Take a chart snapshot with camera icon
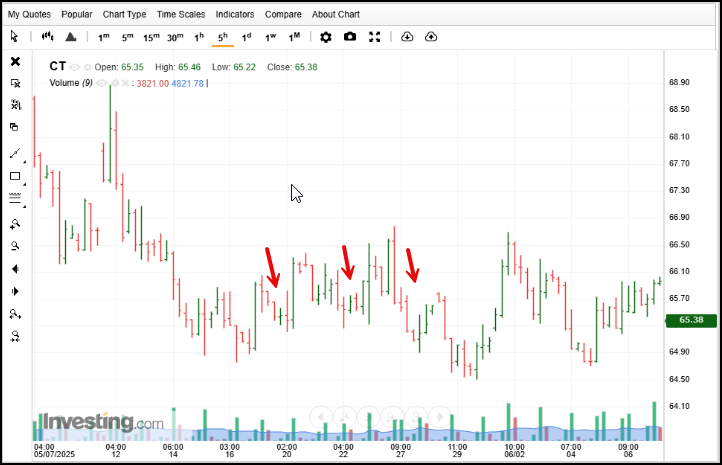Viewport: 722px width, 465px height. pos(350,36)
